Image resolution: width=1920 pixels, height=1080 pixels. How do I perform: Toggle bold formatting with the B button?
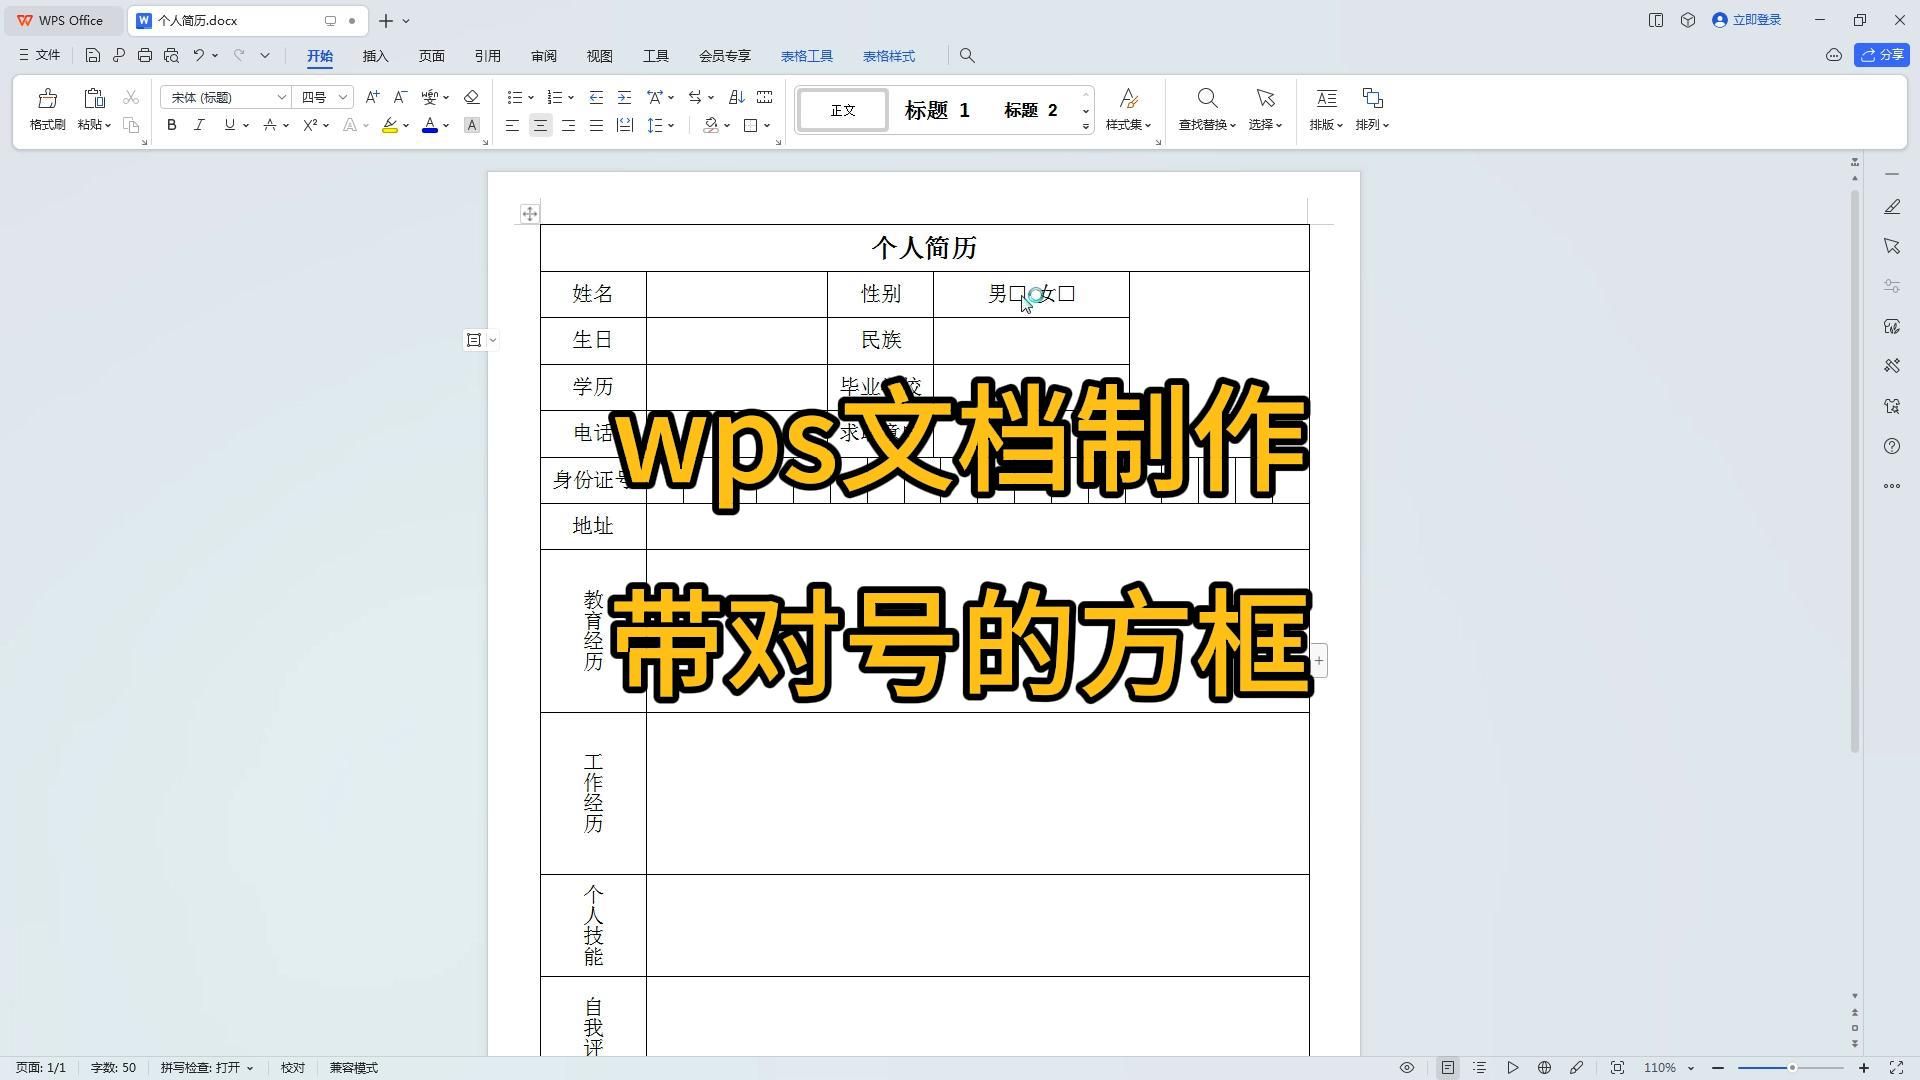pyautogui.click(x=171, y=125)
